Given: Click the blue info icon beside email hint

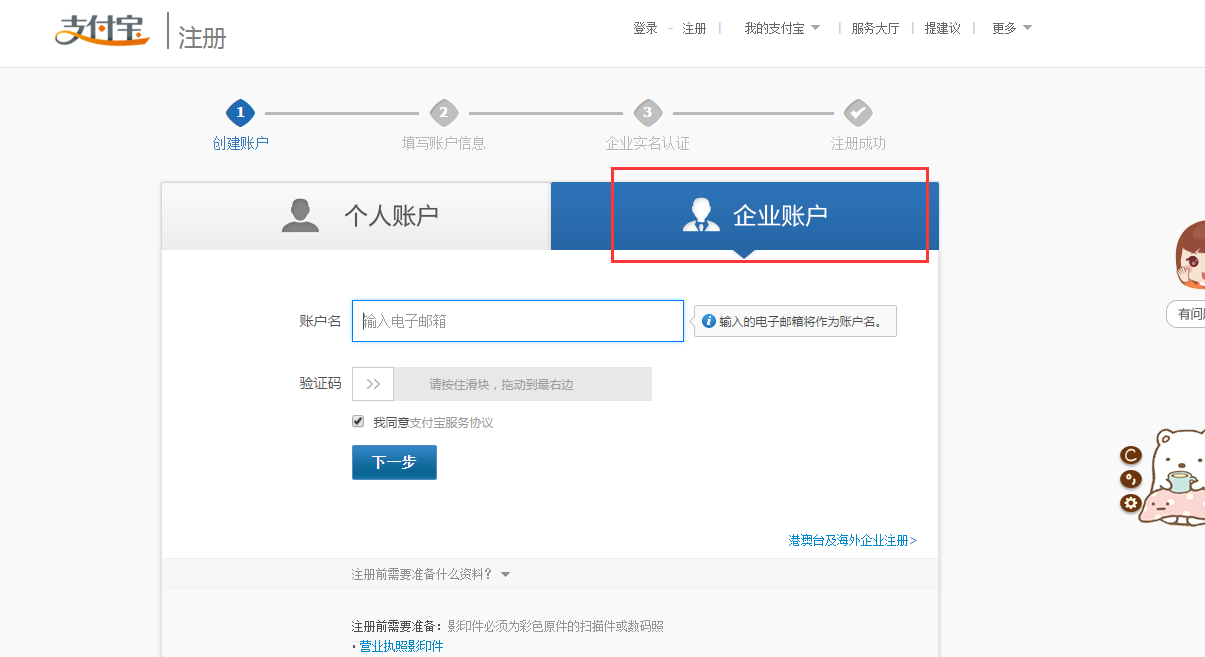Looking at the screenshot, I should (x=709, y=321).
